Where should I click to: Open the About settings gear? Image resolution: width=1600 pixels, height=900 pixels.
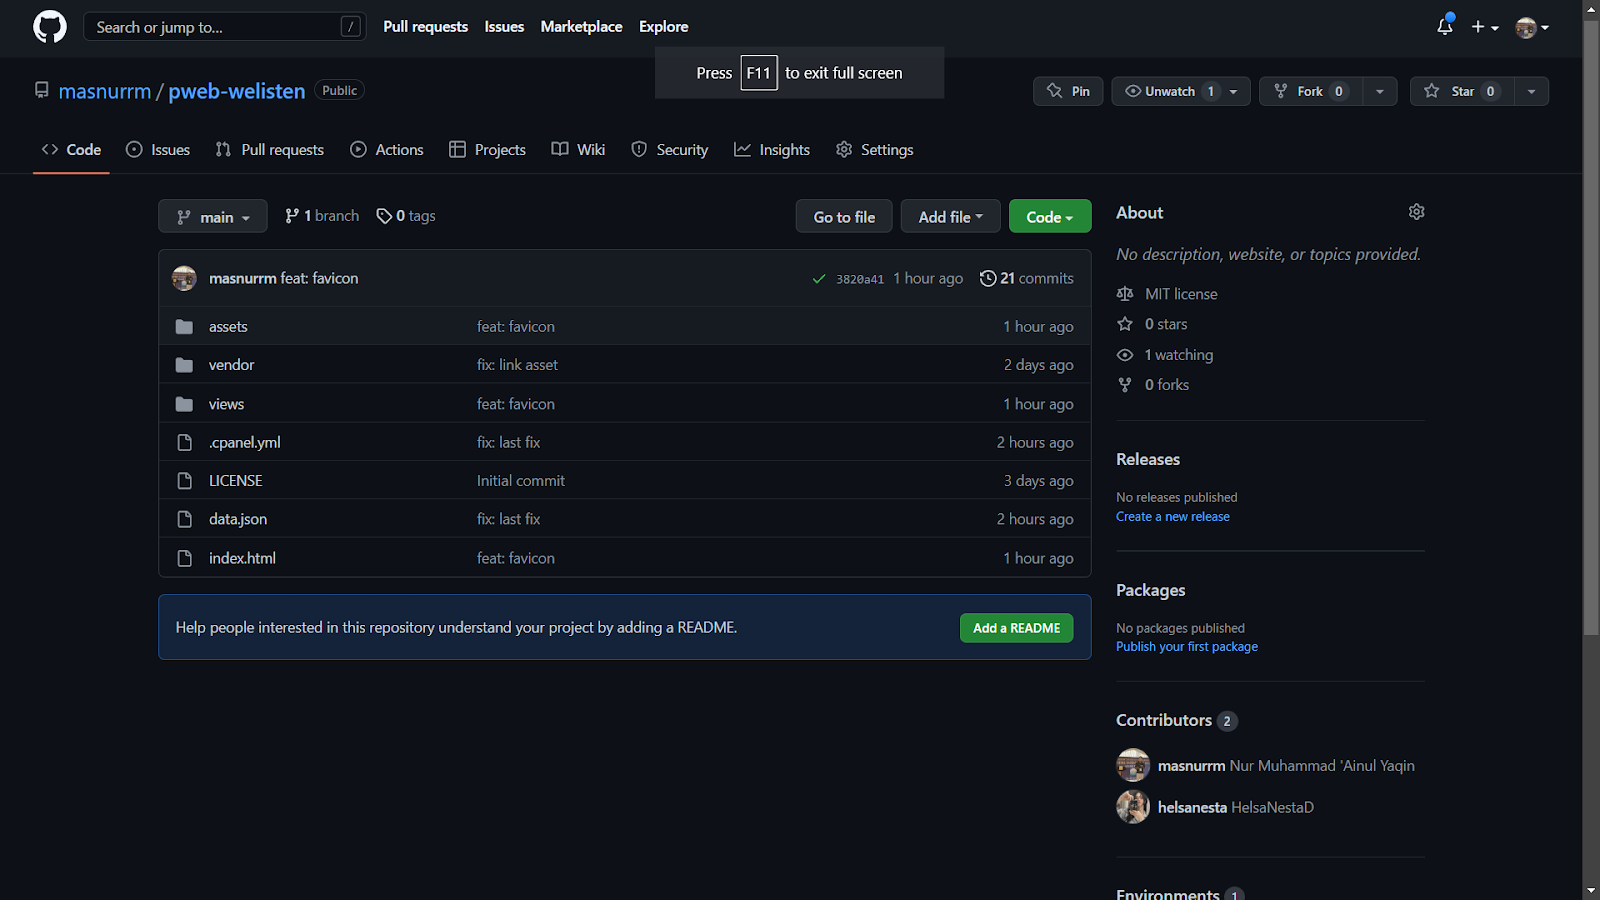(1416, 212)
